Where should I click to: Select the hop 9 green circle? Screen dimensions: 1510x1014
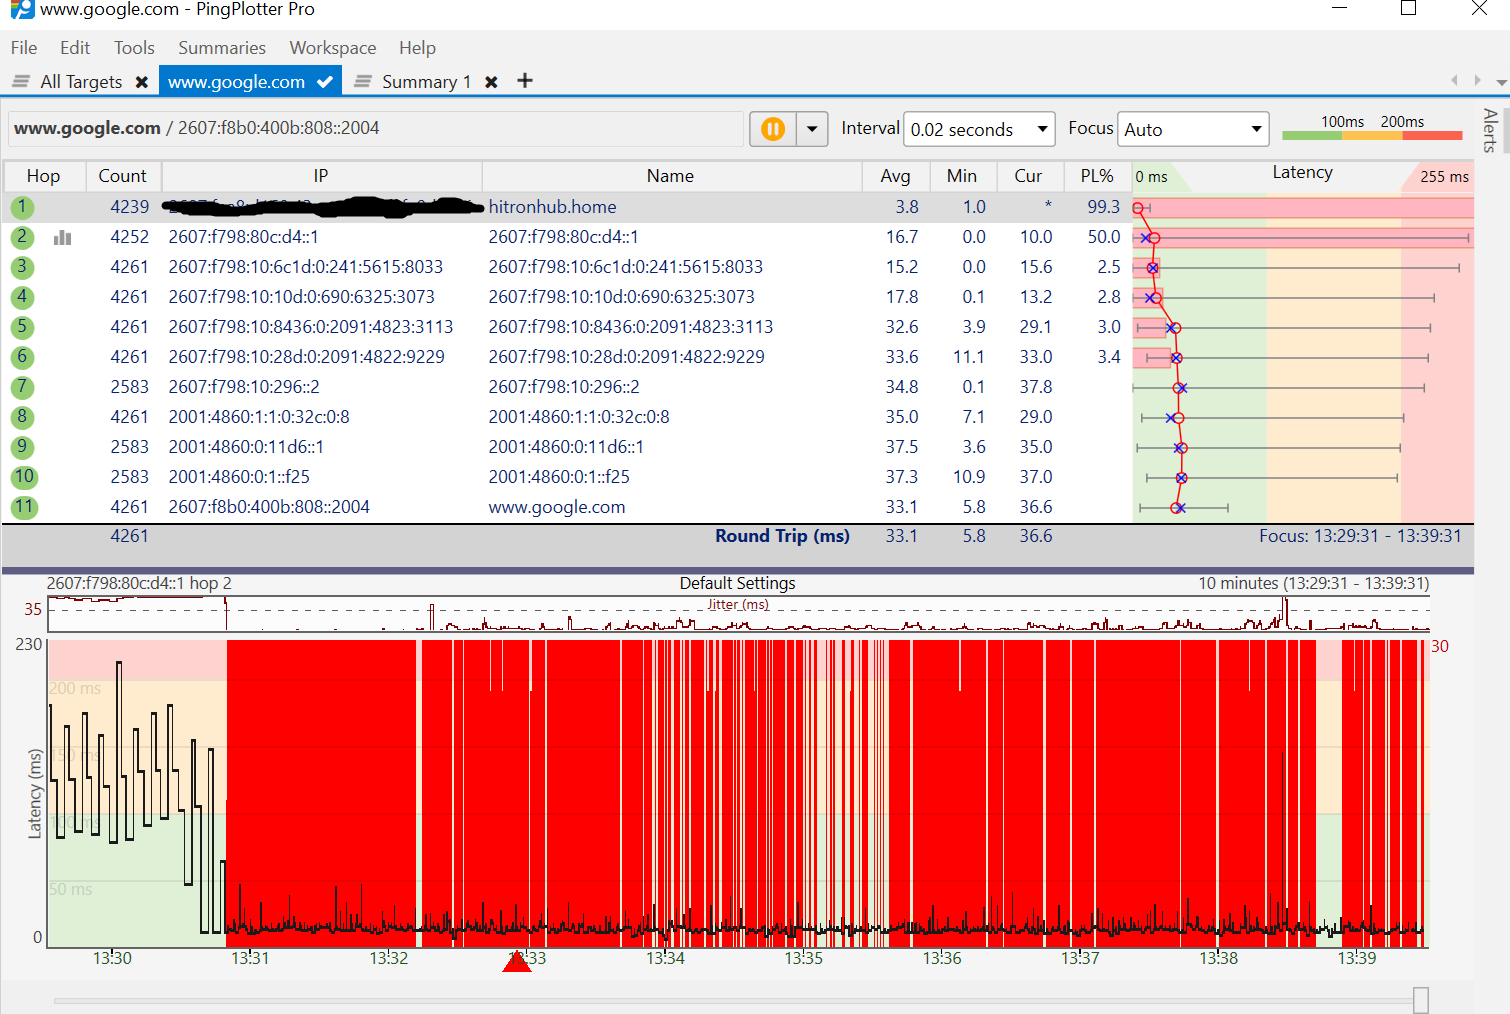coord(22,447)
